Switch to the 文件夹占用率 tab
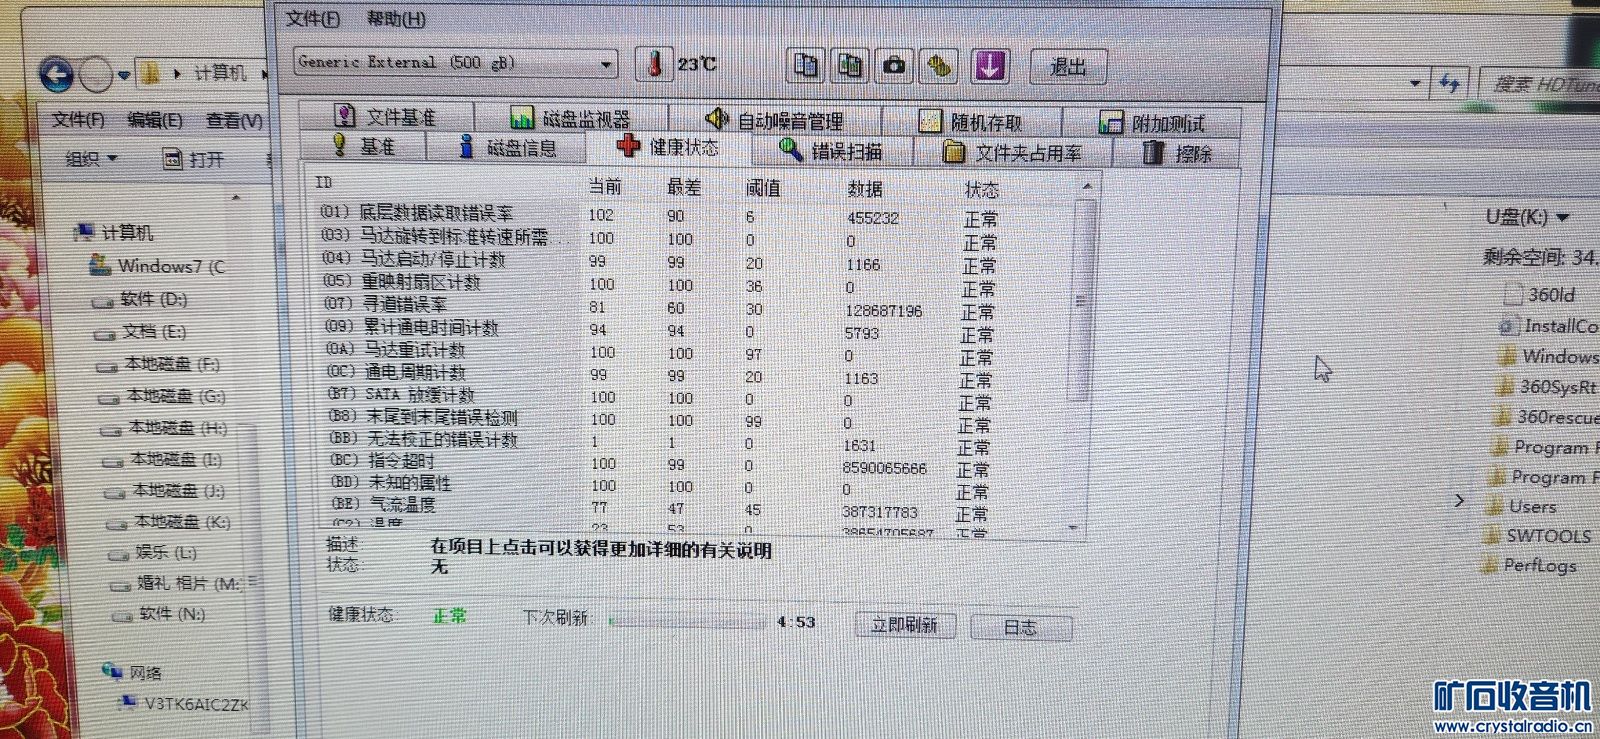Screen dimensions: 1600x739 pos(1013,152)
